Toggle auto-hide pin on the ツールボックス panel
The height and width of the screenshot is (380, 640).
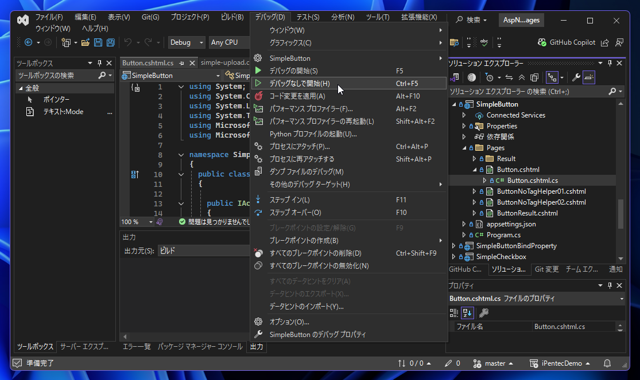99,63
